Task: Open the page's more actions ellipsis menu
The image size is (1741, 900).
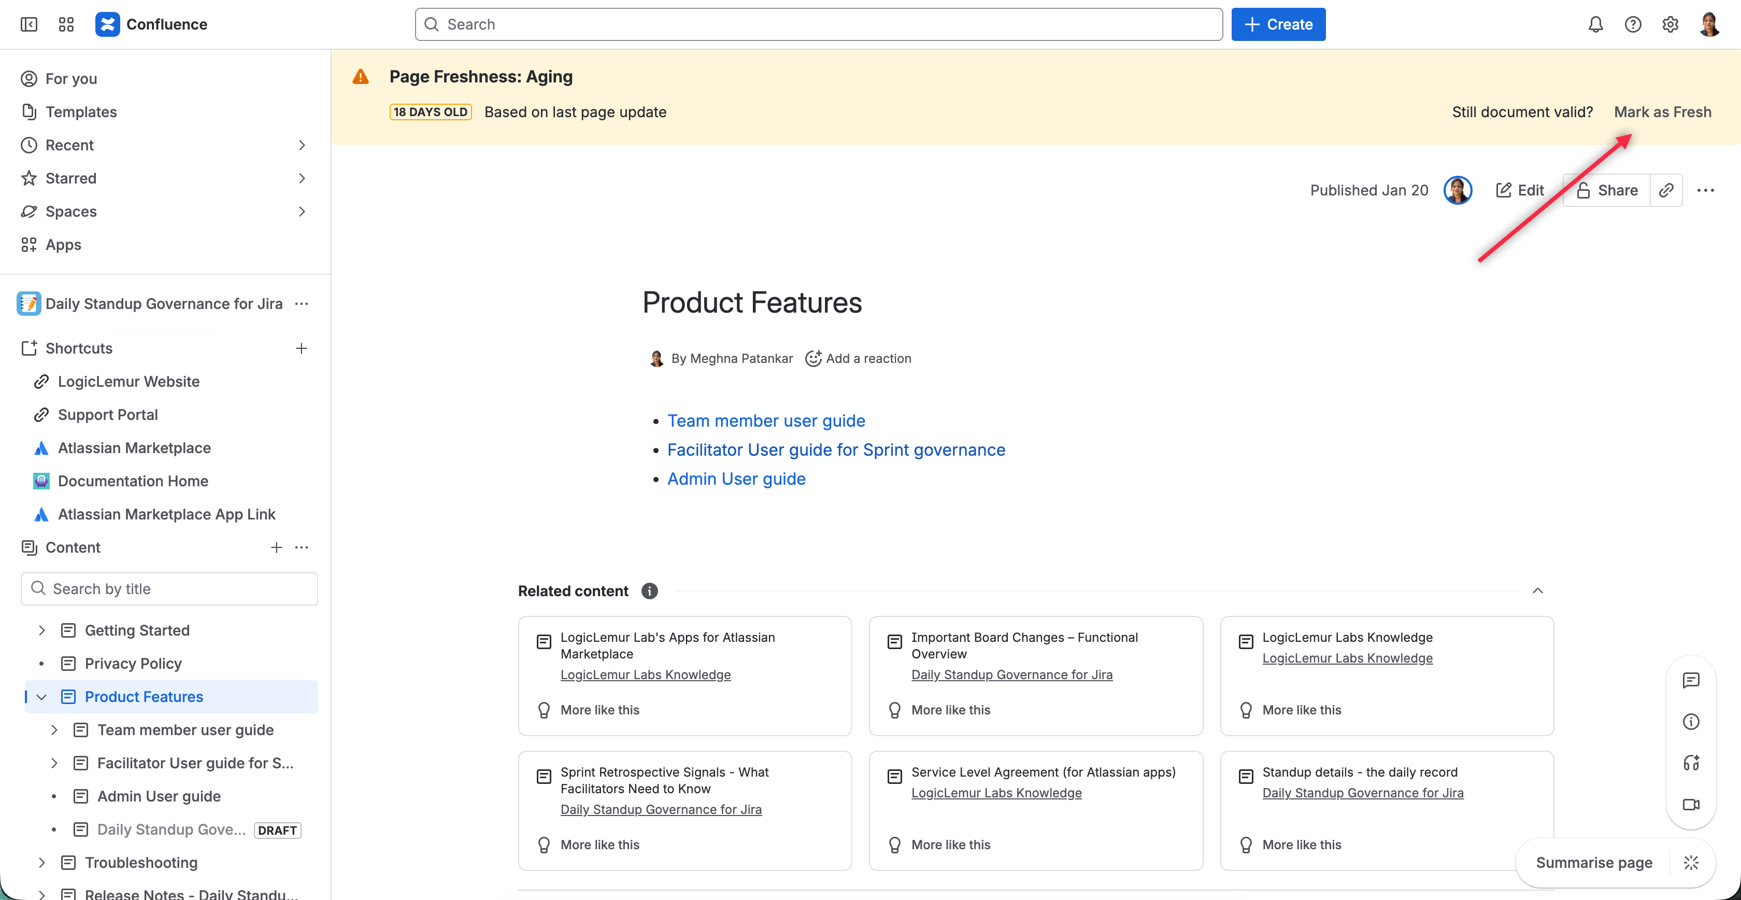Action: coord(1706,190)
